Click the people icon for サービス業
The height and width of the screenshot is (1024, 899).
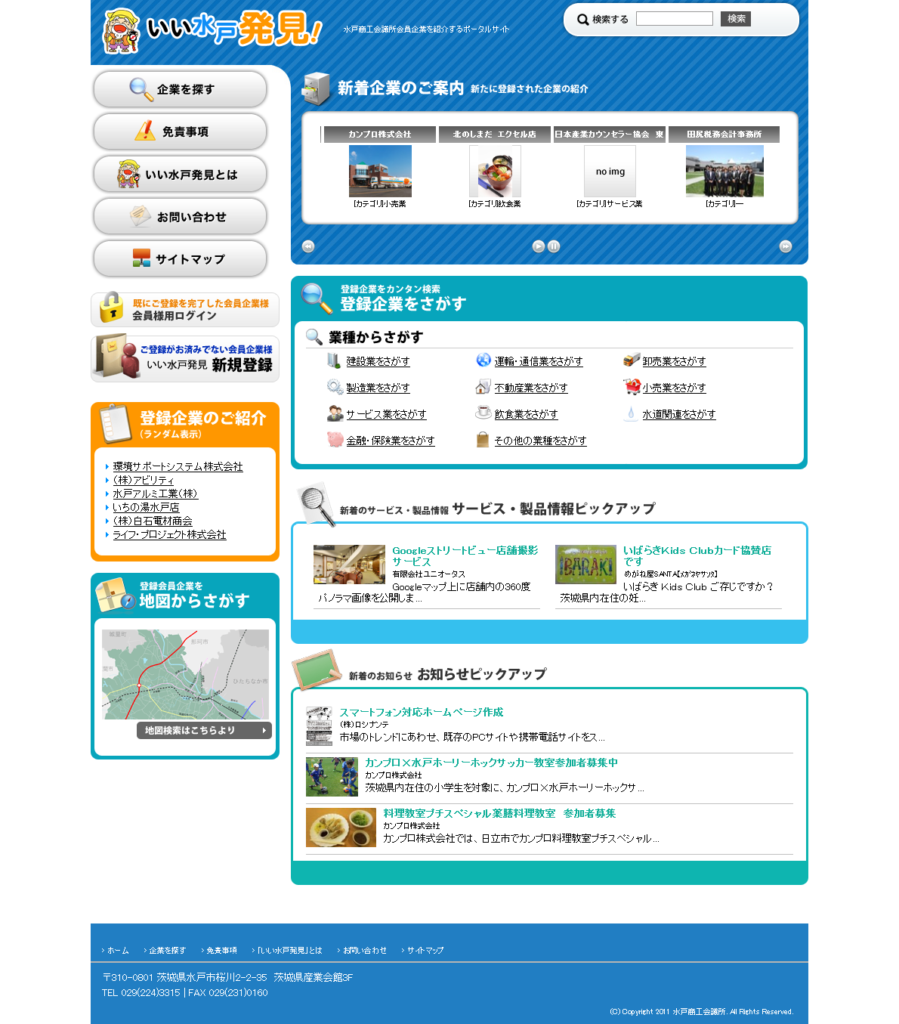(334, 413)
